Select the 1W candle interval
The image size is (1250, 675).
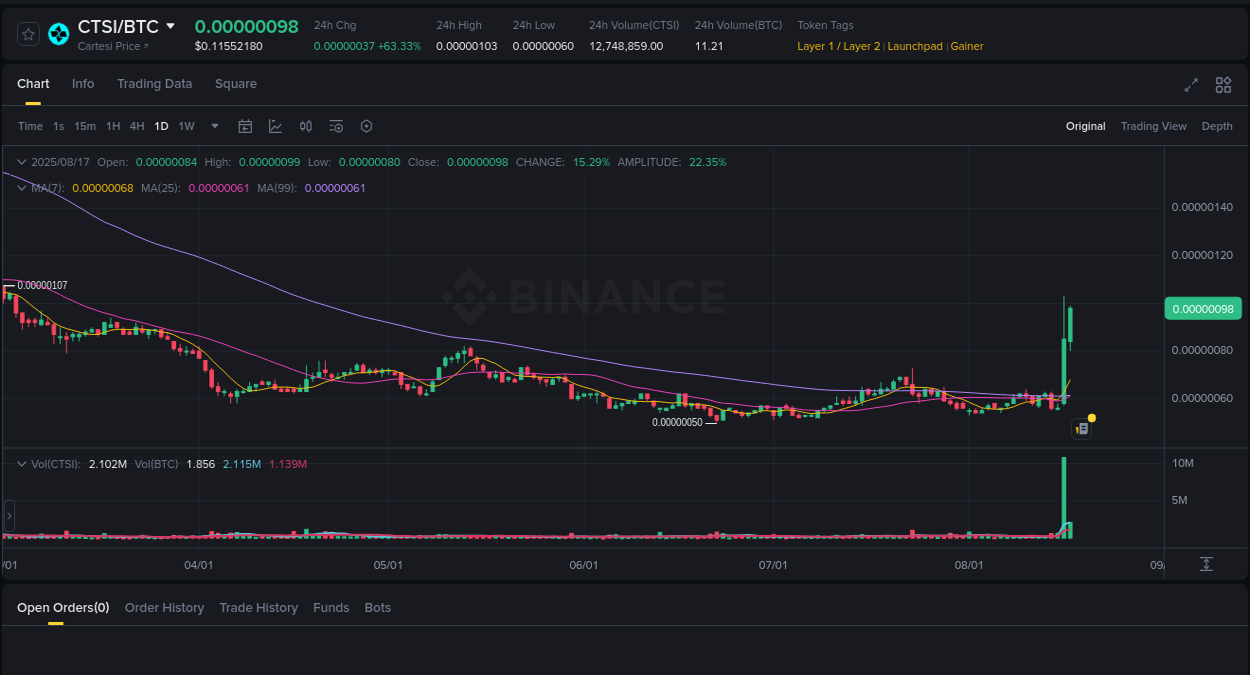click(x=186, y=126)
